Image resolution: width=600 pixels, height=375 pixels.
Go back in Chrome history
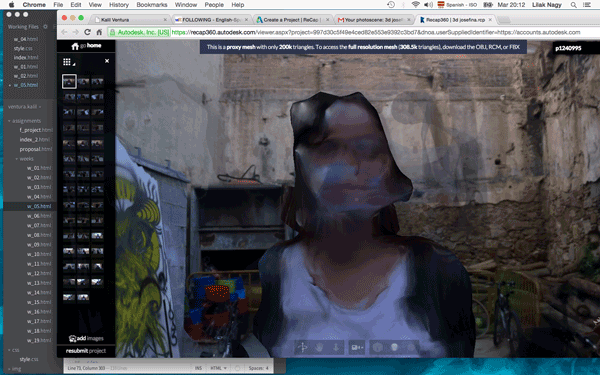pos(64,32)
